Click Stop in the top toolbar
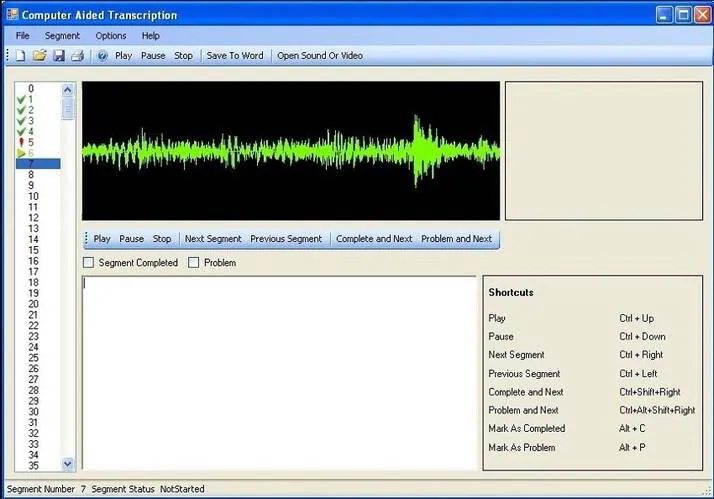The height and width of the screenshot is (499, 714). (x=184, y=56)
